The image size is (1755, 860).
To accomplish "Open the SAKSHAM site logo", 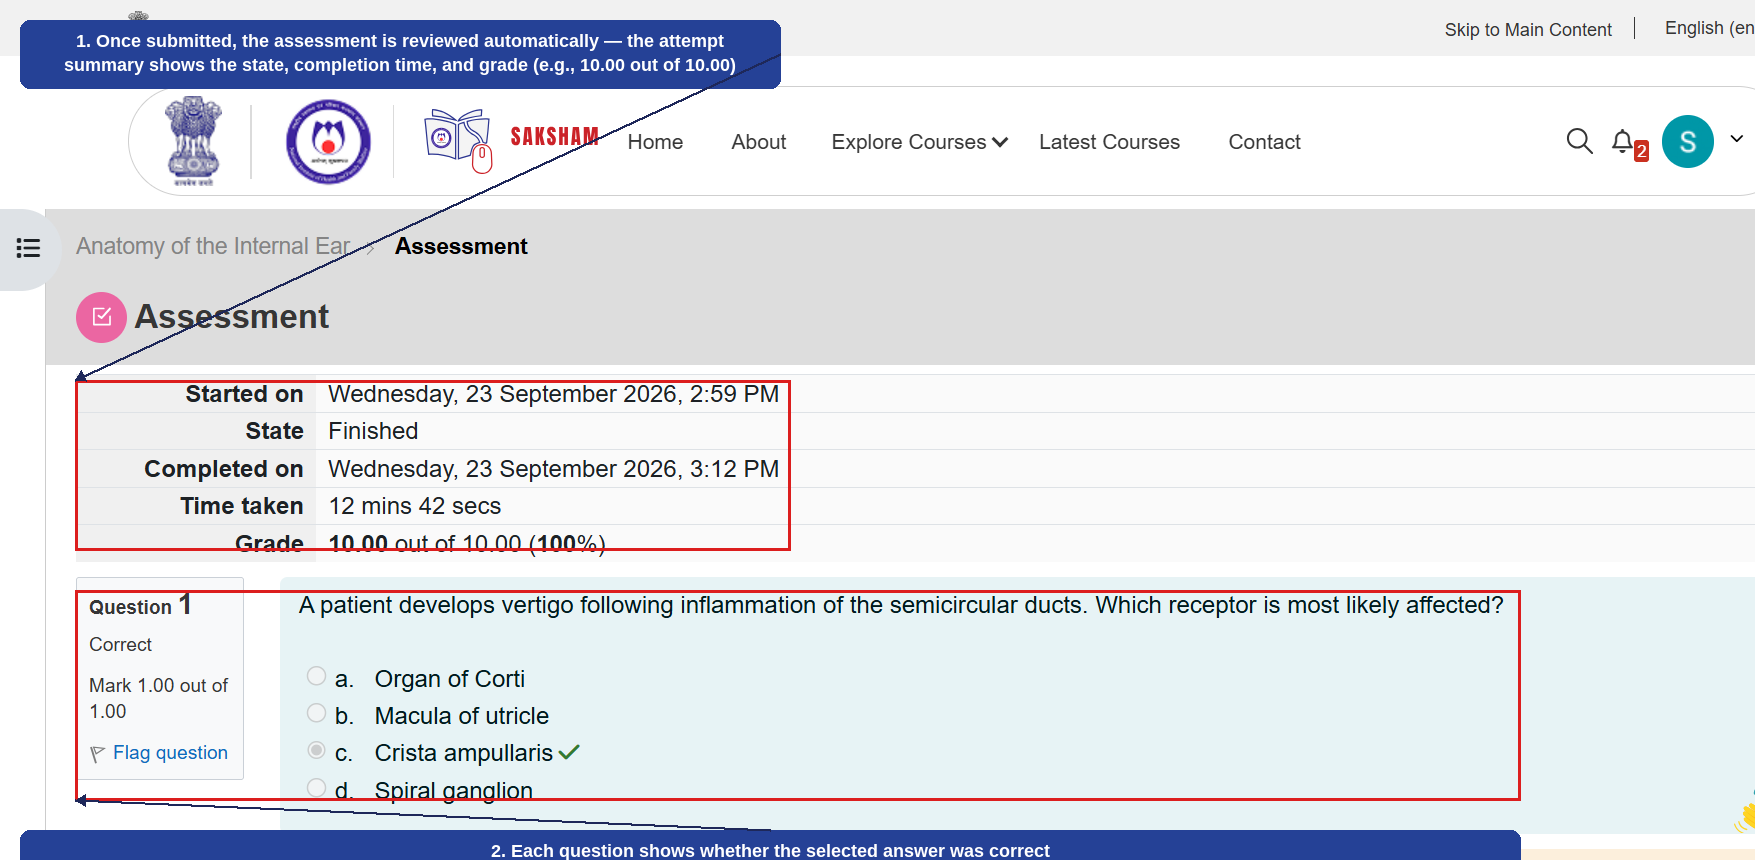I will coord(510,141).
